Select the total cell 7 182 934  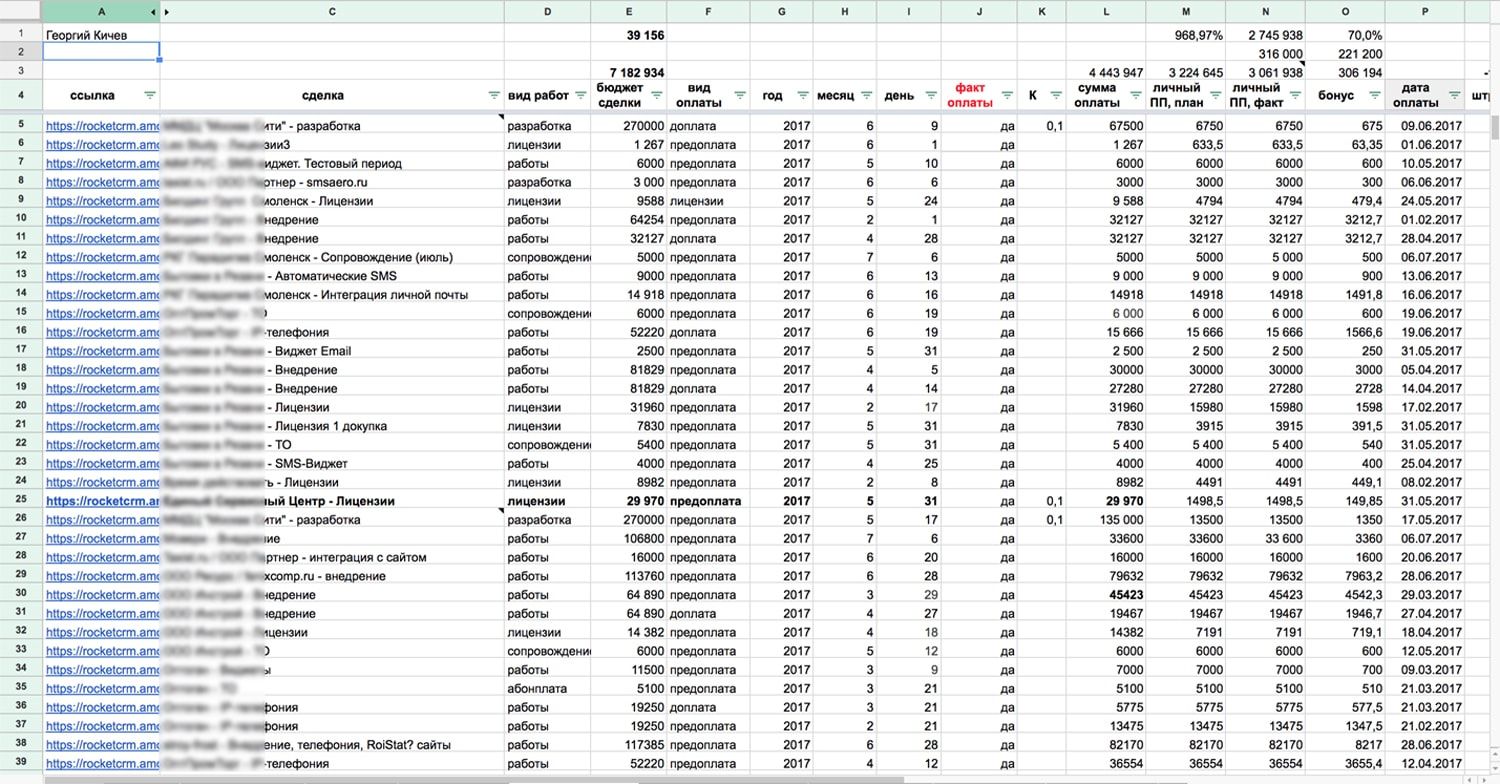pyautogui.click(x=628, y=73)
